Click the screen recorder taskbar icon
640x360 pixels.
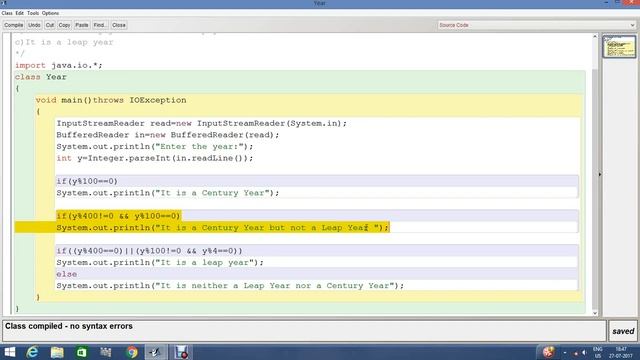click(181, 352)
